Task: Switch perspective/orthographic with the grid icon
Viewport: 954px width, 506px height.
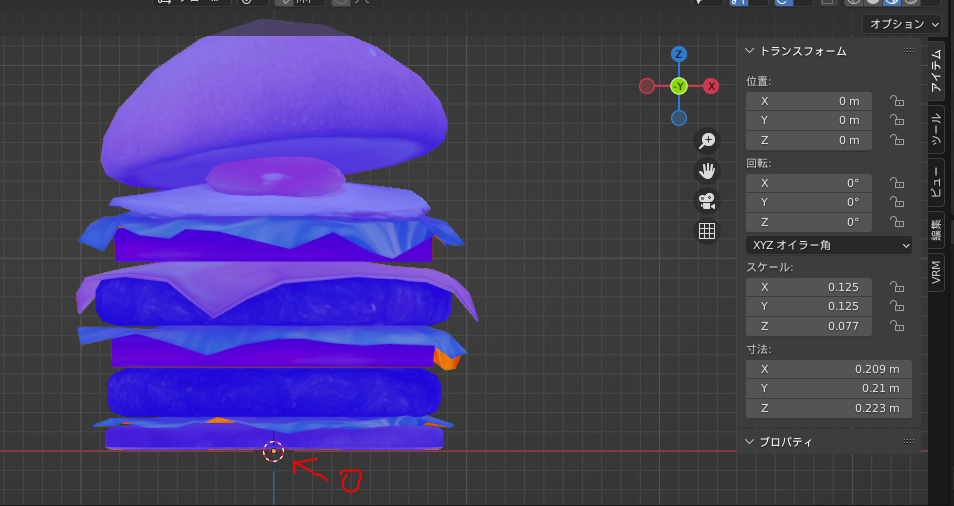Action: pyautogui.click(x=707, y=231)
